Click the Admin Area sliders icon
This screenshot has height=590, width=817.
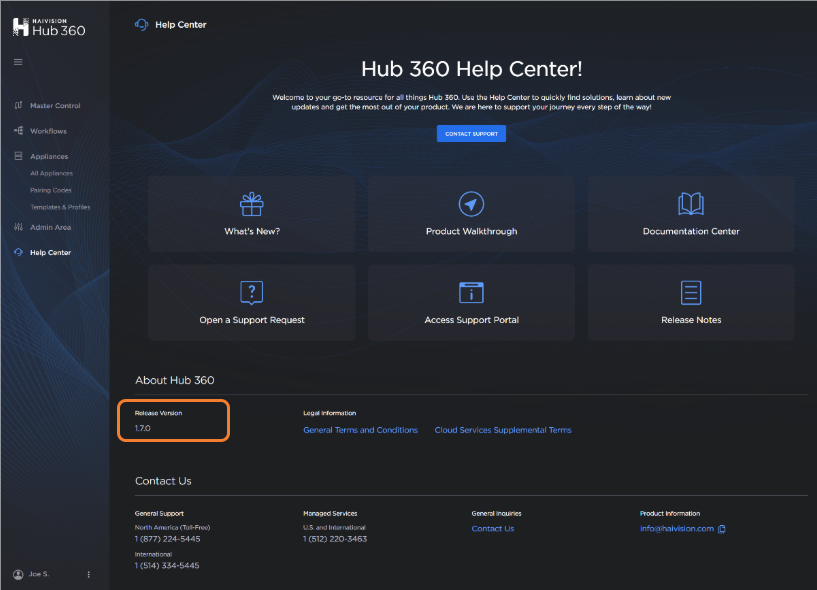point(18,227)
